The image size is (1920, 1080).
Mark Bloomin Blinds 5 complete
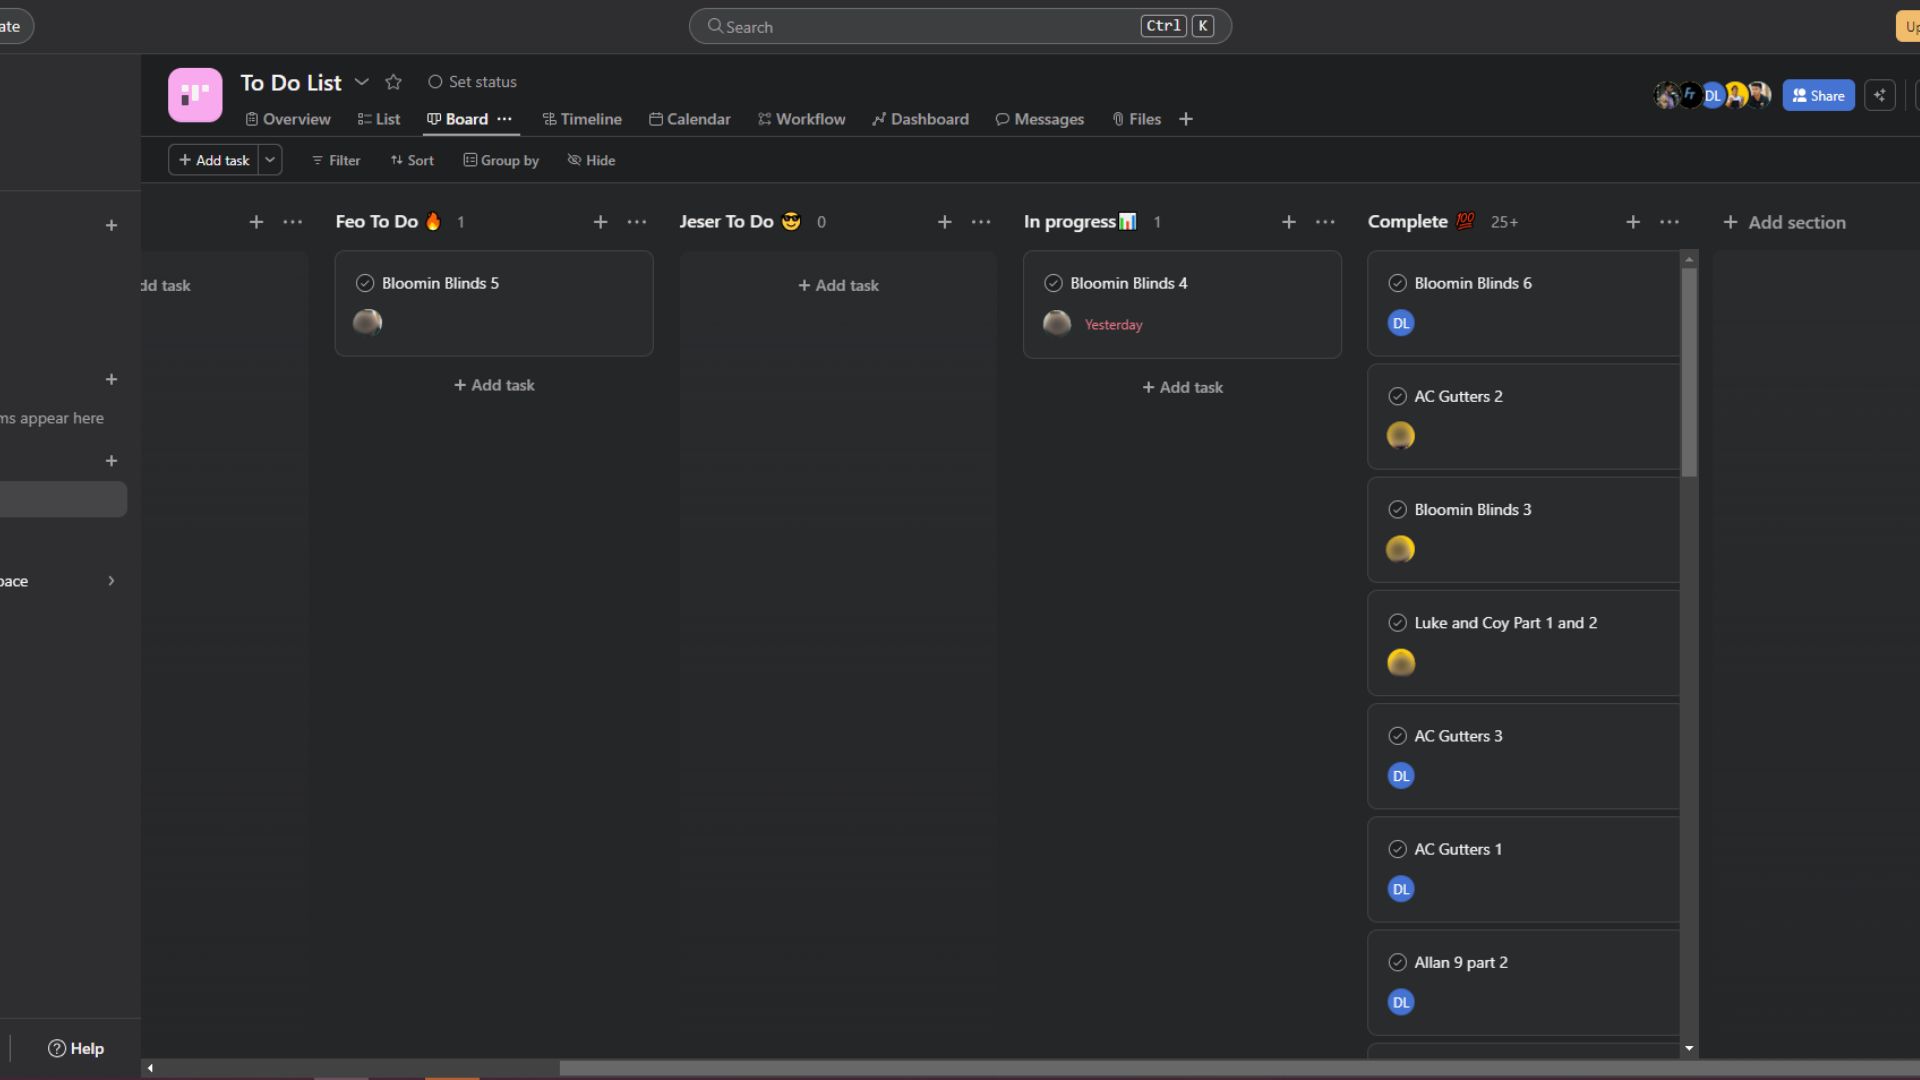[365, 283]
